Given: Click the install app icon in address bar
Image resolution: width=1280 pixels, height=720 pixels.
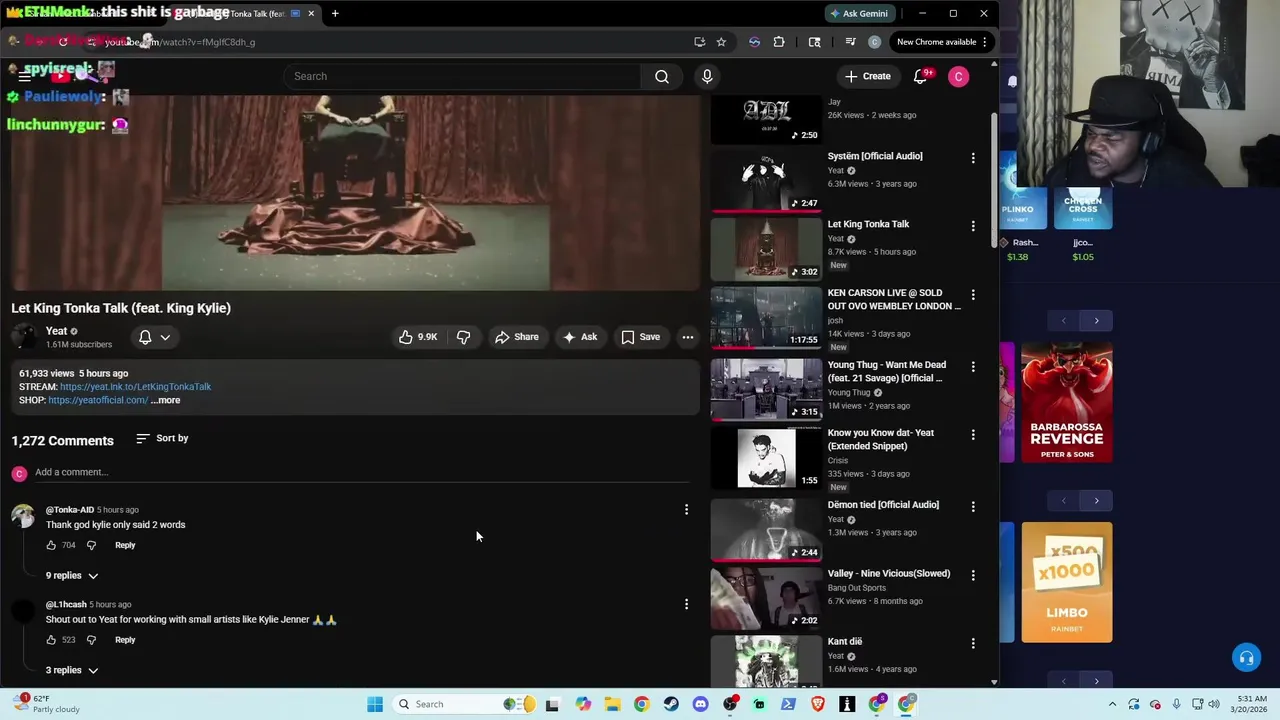Looking at the screenshot, I should pyautogui.click(x=699, y=42).
